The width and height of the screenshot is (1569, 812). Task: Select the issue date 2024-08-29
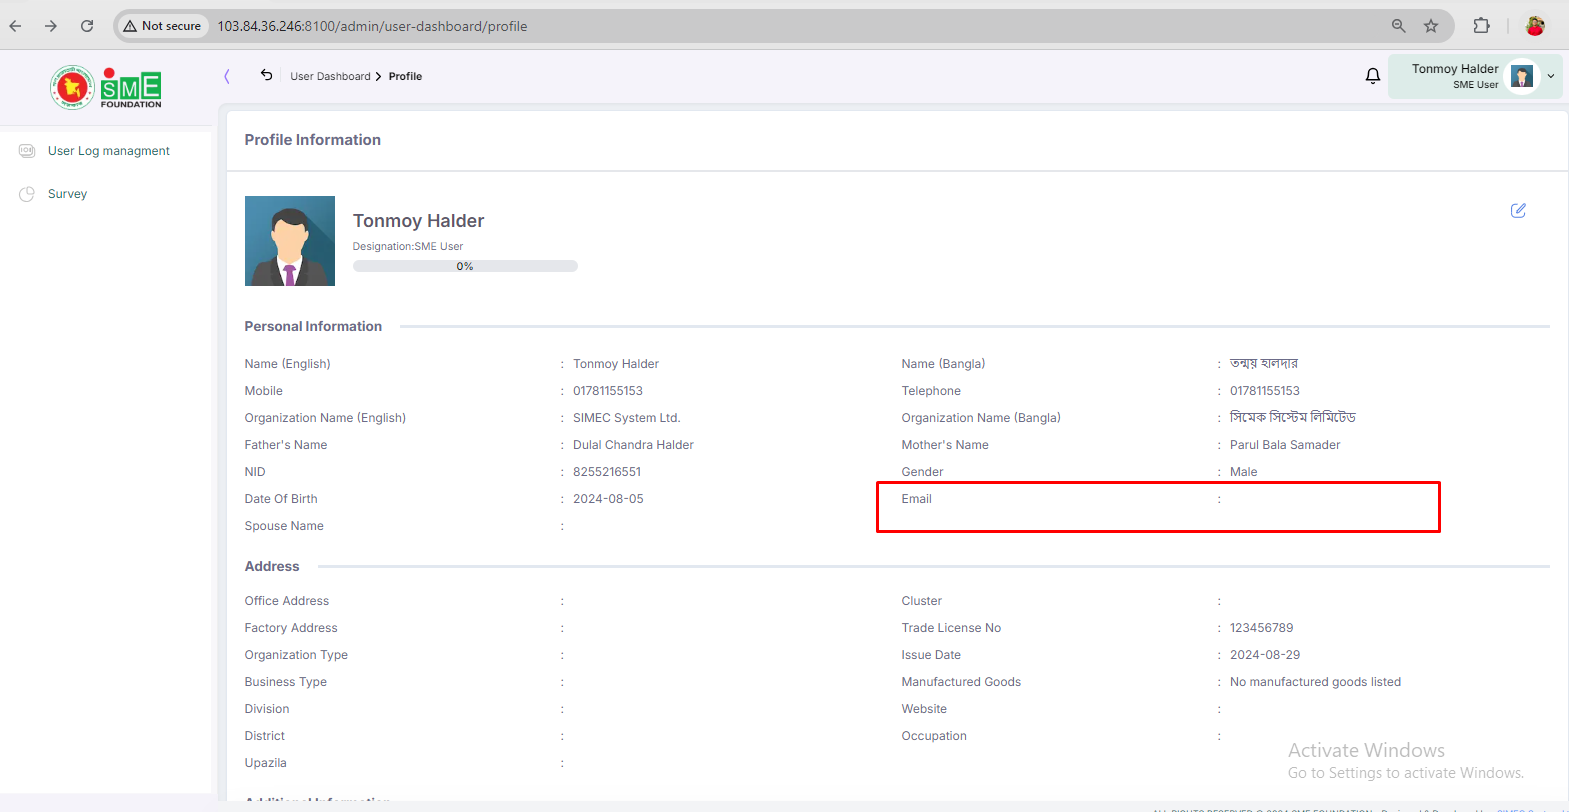point(1265,655)
